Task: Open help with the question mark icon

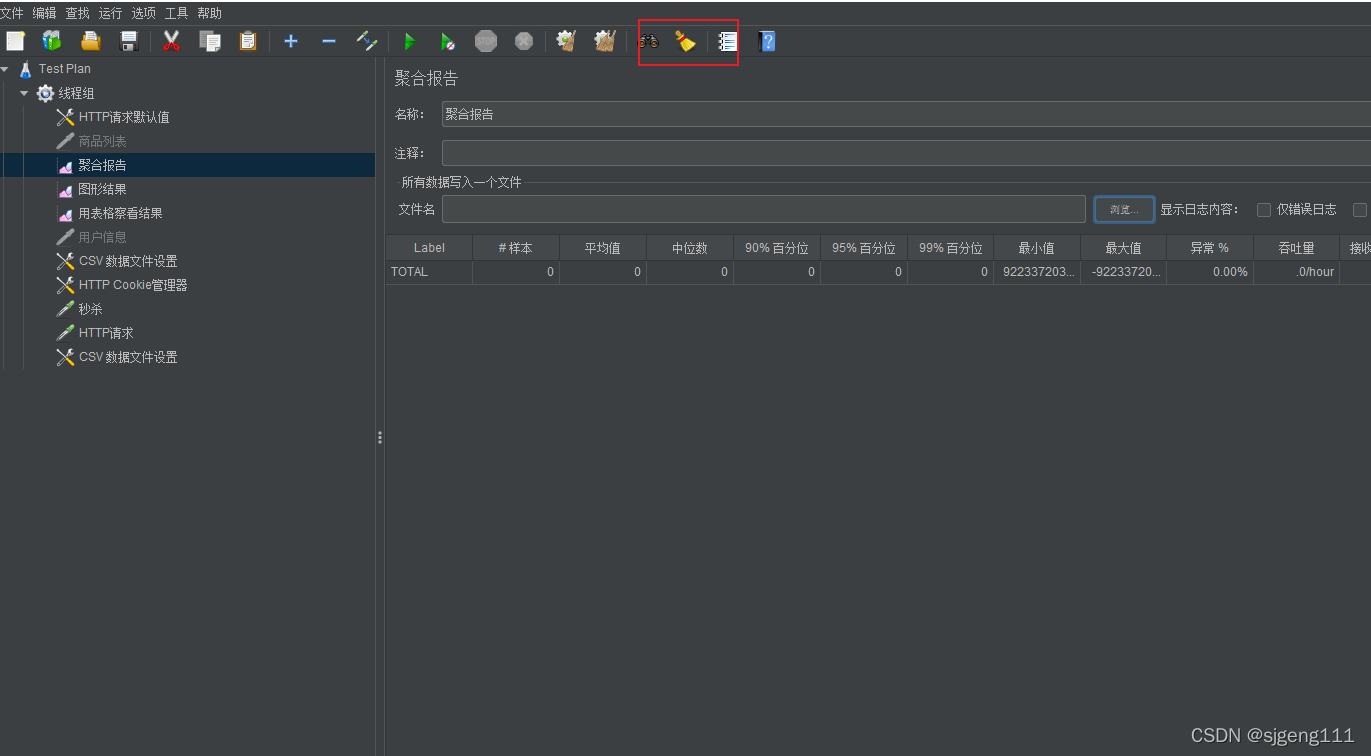Action: [767, 41]
